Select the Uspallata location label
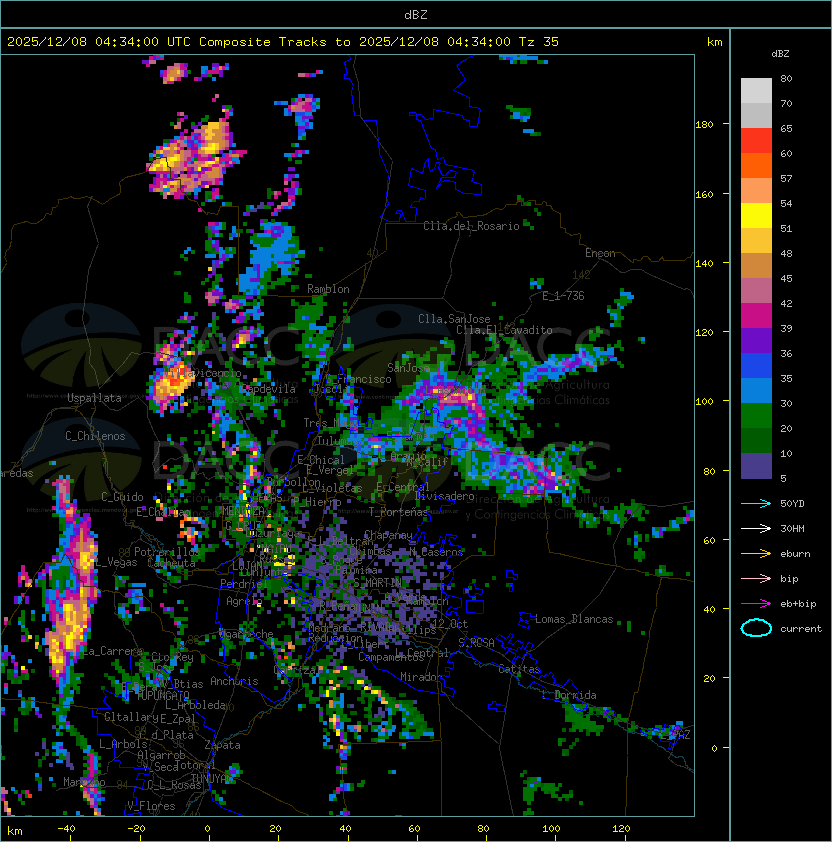The image size is (832, 842). pos(94,398)
